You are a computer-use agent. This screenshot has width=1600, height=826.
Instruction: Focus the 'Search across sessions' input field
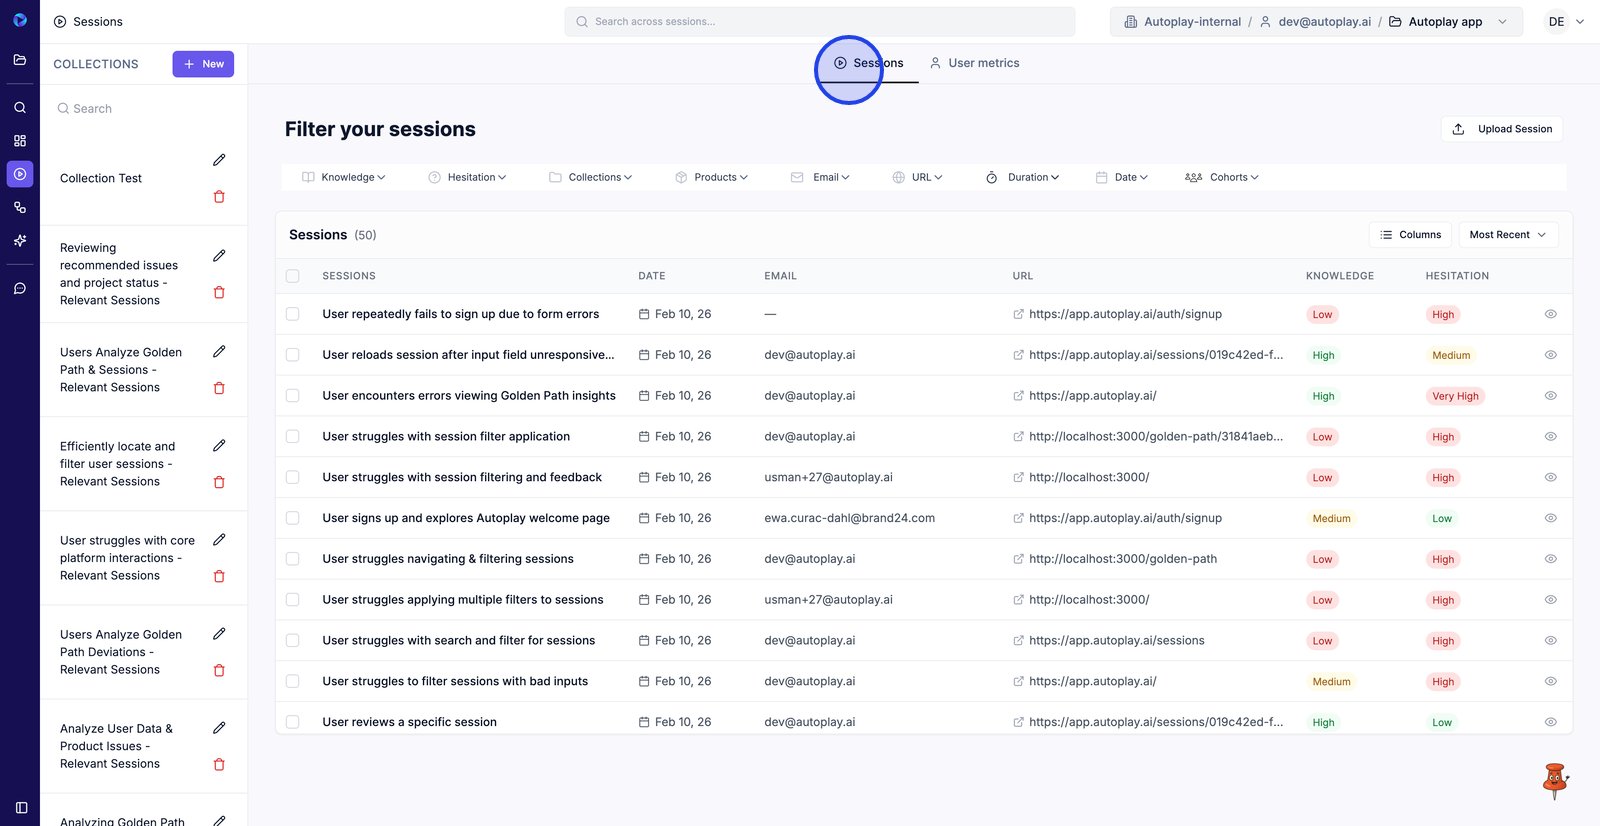click(x=820, y=22)
